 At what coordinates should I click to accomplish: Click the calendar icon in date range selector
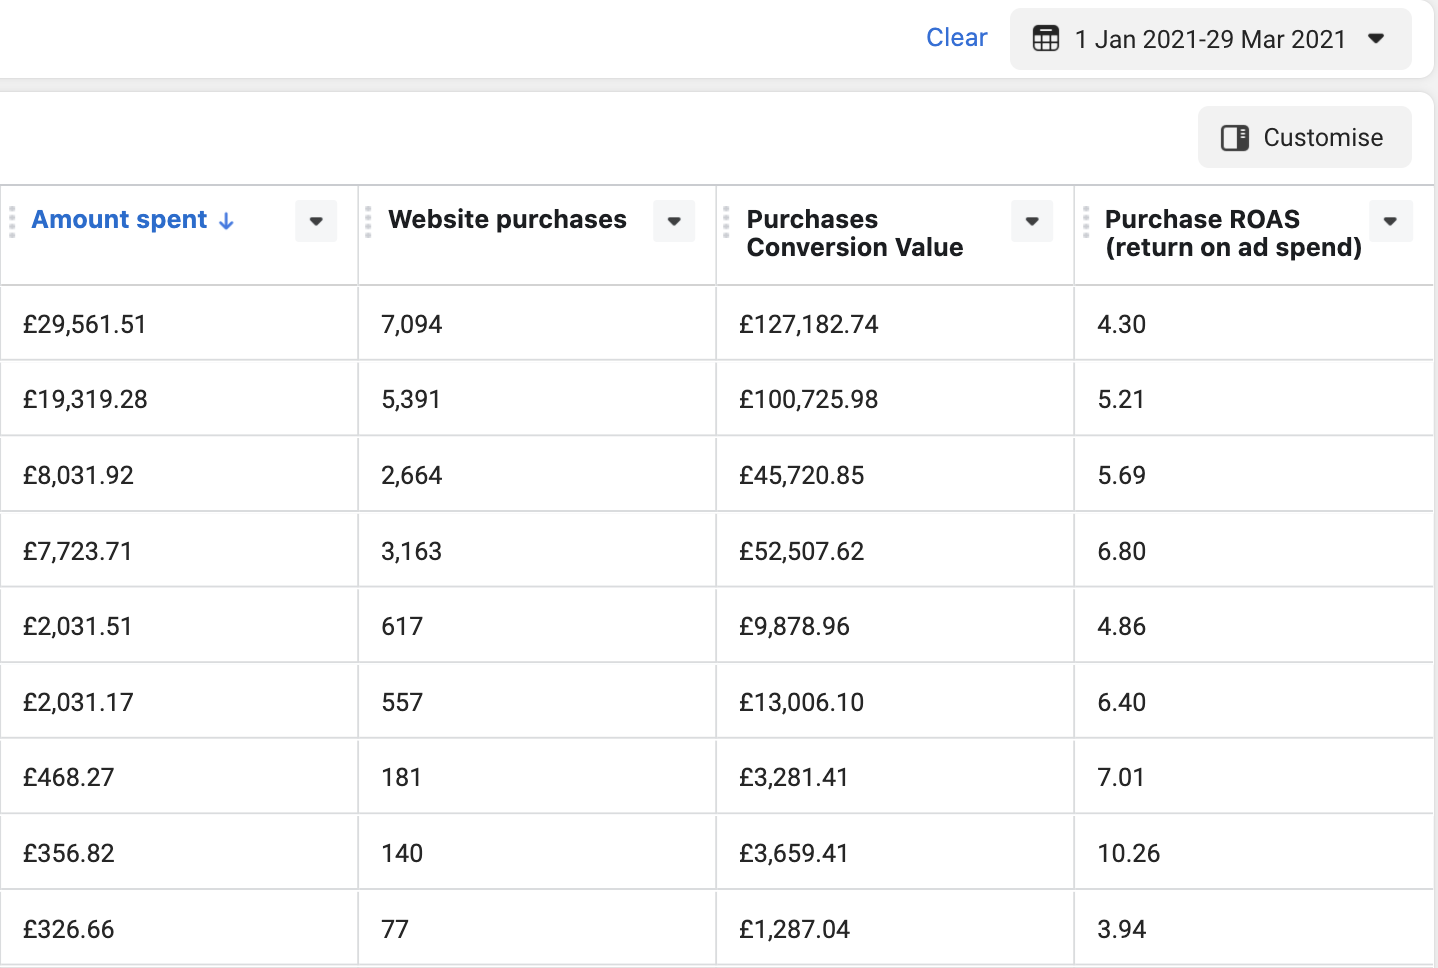[1046, 39]
